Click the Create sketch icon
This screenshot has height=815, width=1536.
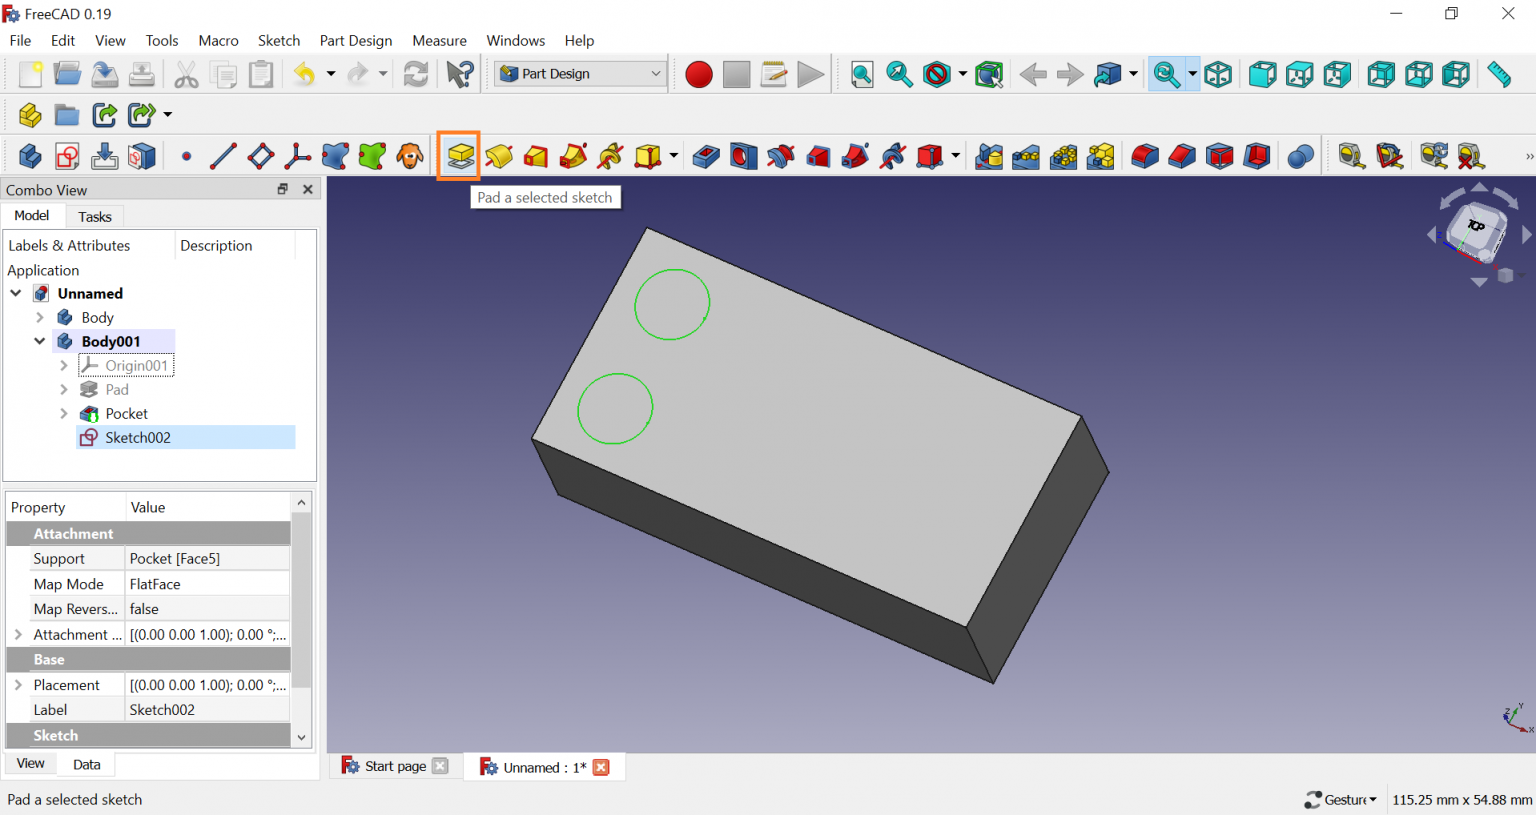coord(67,157)
